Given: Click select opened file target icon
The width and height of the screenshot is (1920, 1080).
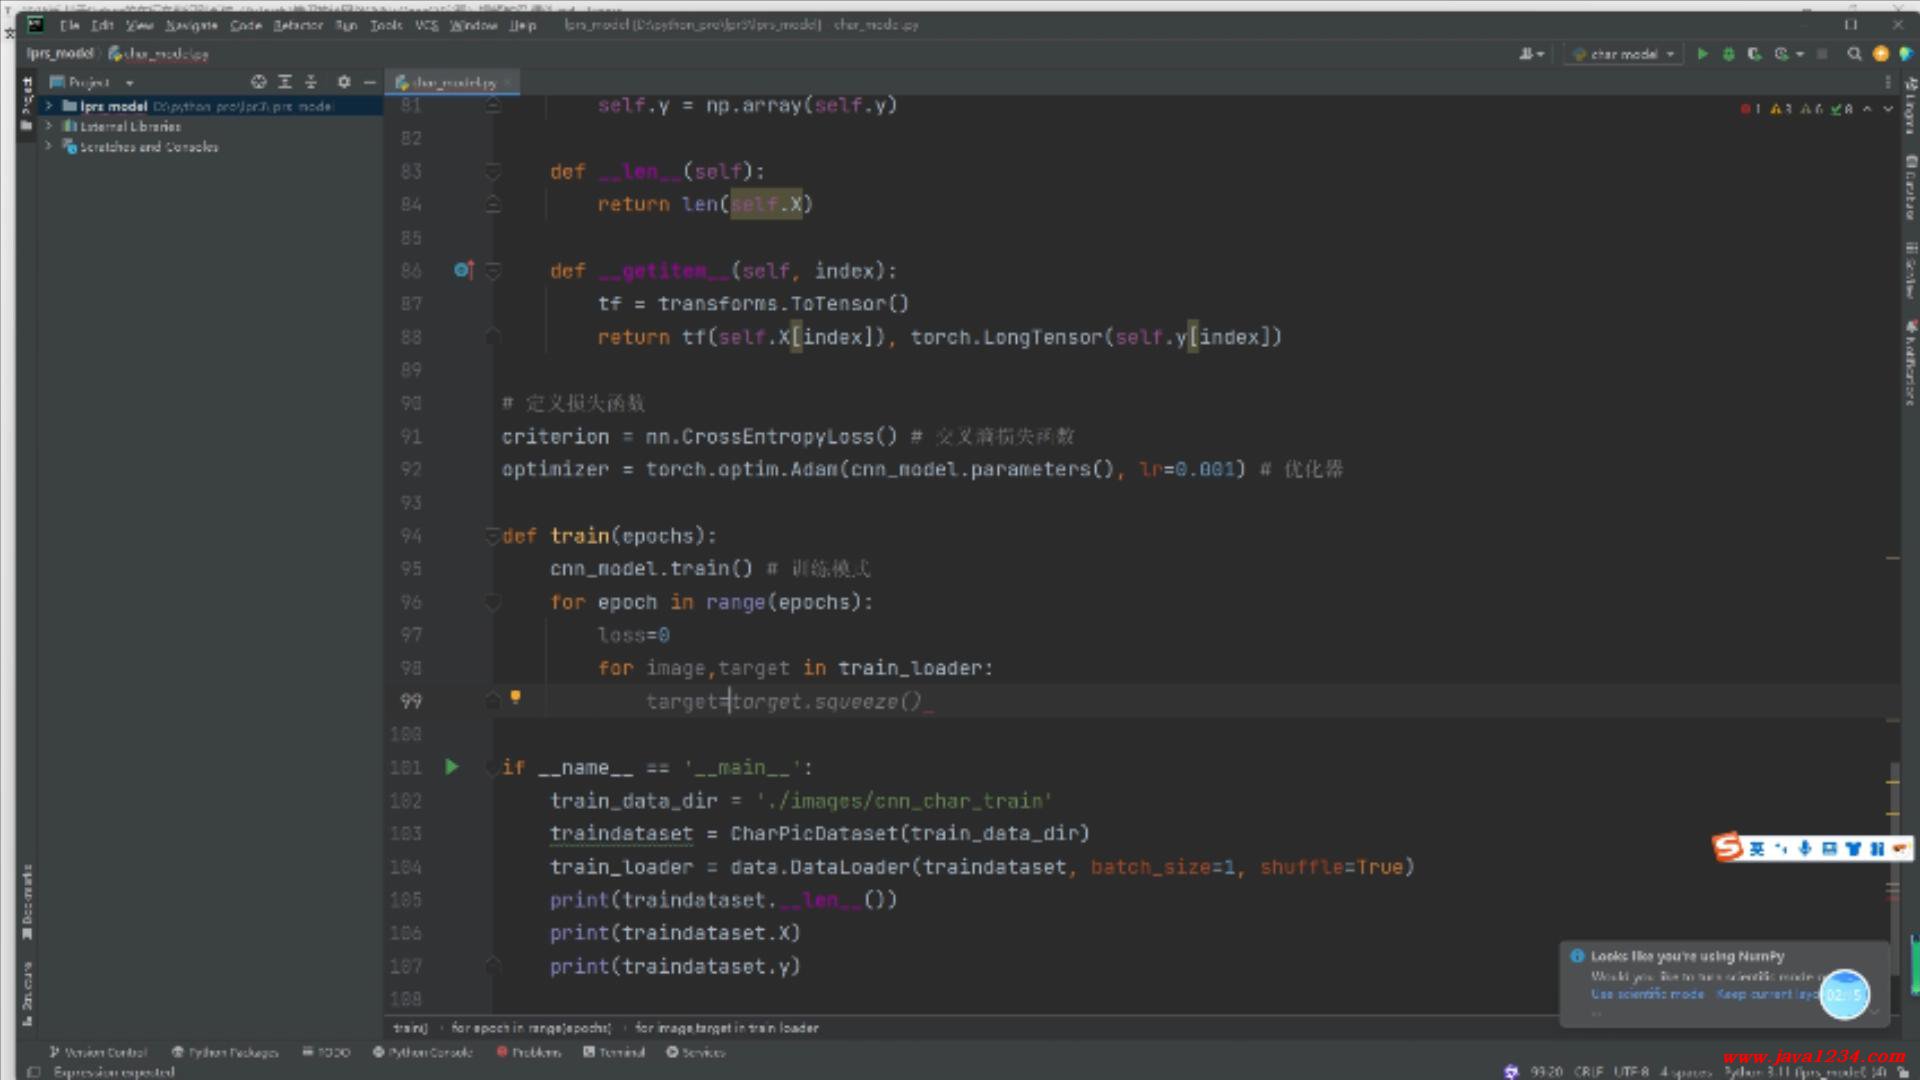Looking at the screenshot, I should (x=258, y=82).
